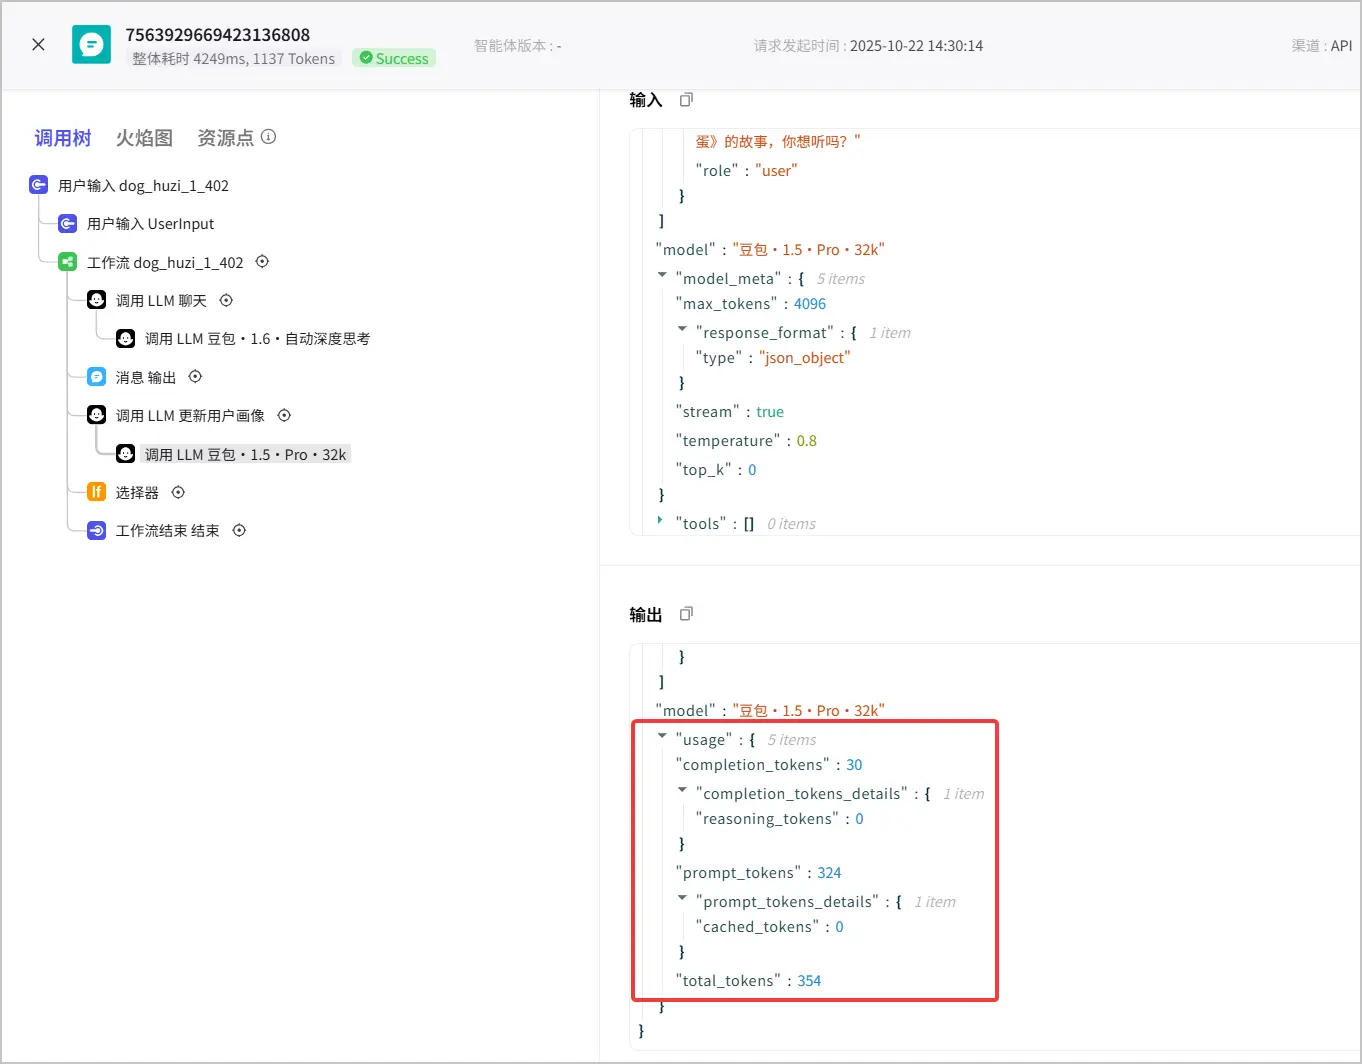Copy the 输出 section content

(x=686, y=614)
